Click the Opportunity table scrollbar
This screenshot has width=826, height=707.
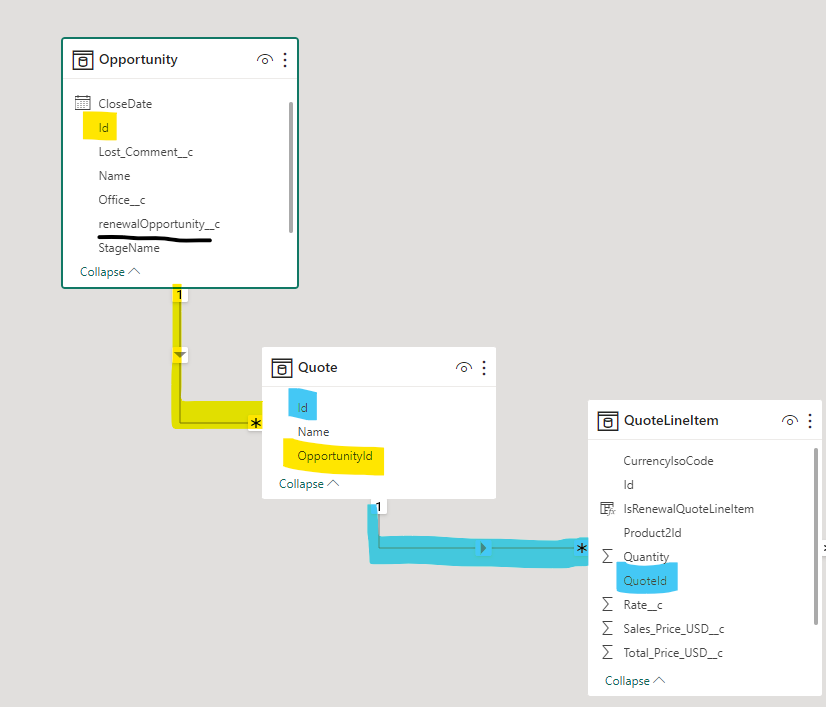[x=291, y=167]
